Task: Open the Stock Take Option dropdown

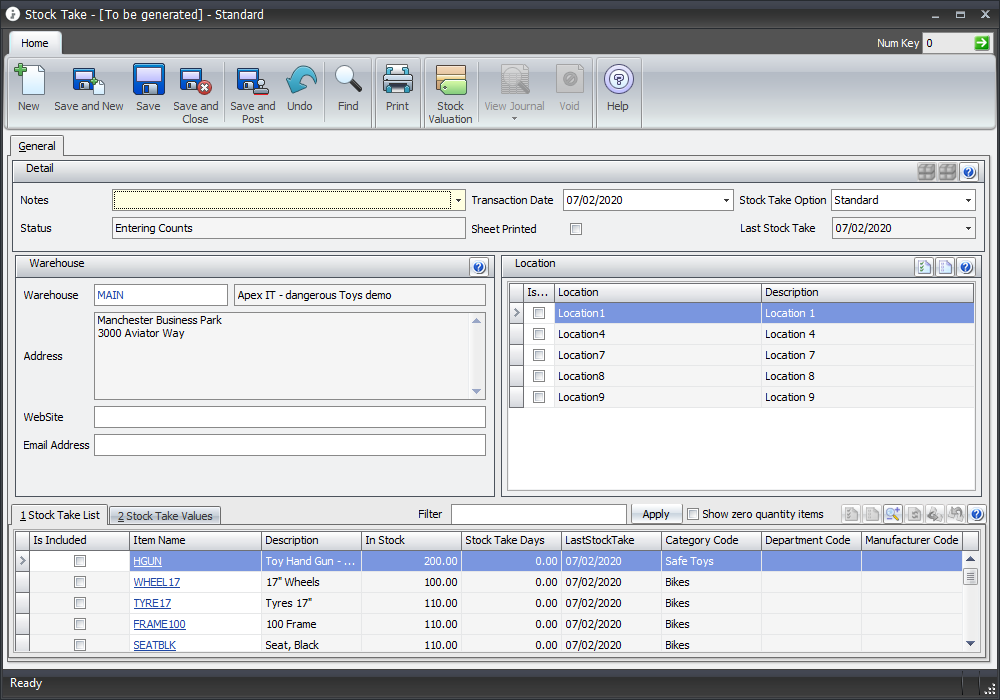Action: (x=969, y=200)
